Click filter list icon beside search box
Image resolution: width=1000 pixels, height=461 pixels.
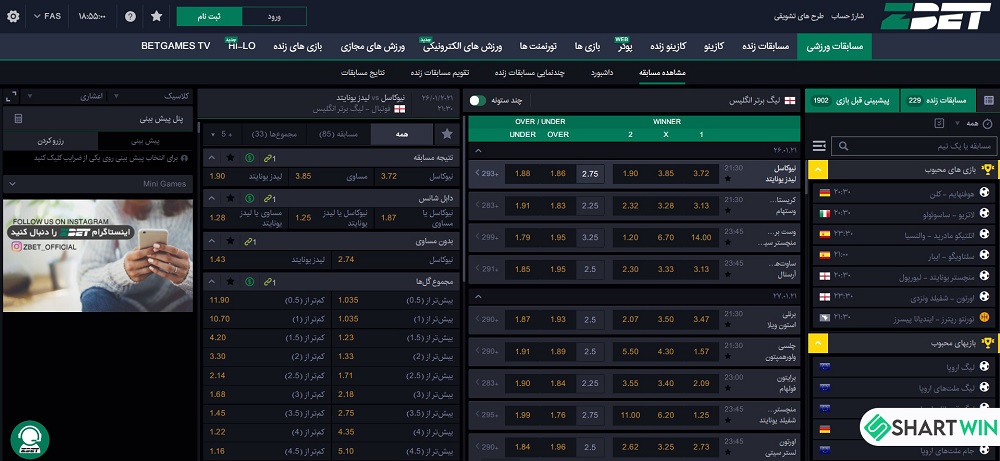point(820,146)
